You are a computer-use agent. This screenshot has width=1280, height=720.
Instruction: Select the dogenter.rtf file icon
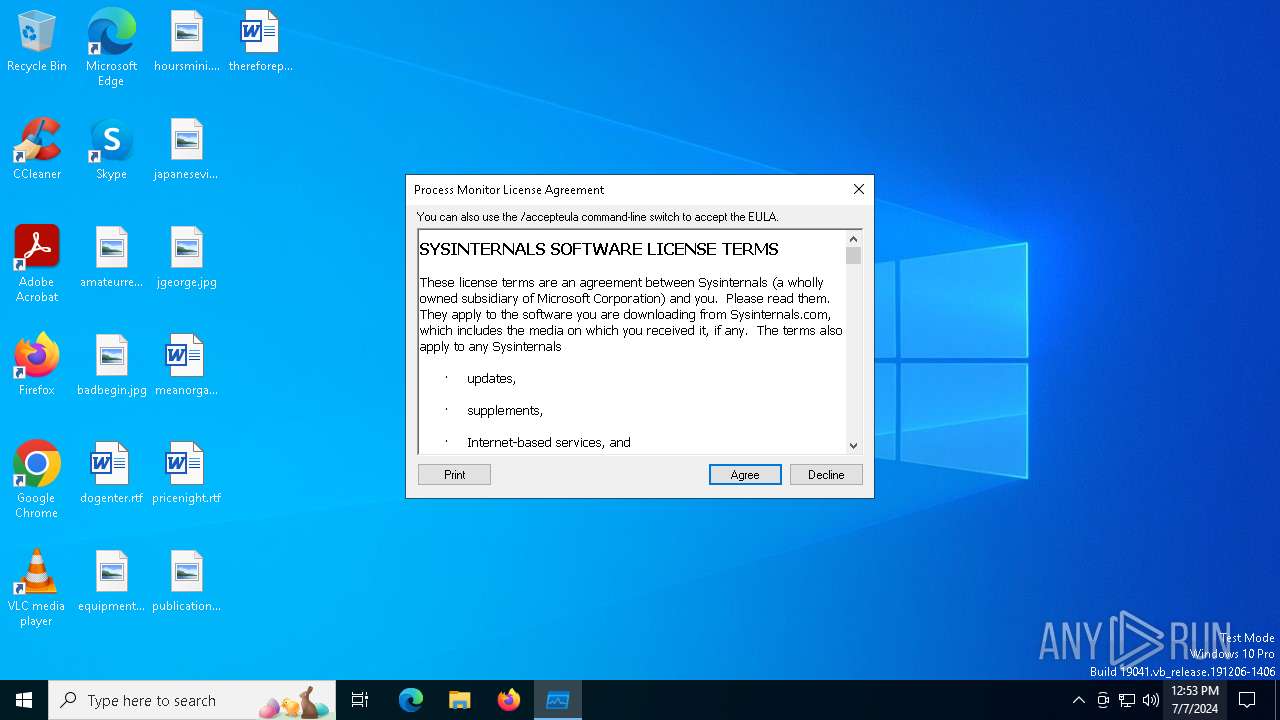[111, 474]
